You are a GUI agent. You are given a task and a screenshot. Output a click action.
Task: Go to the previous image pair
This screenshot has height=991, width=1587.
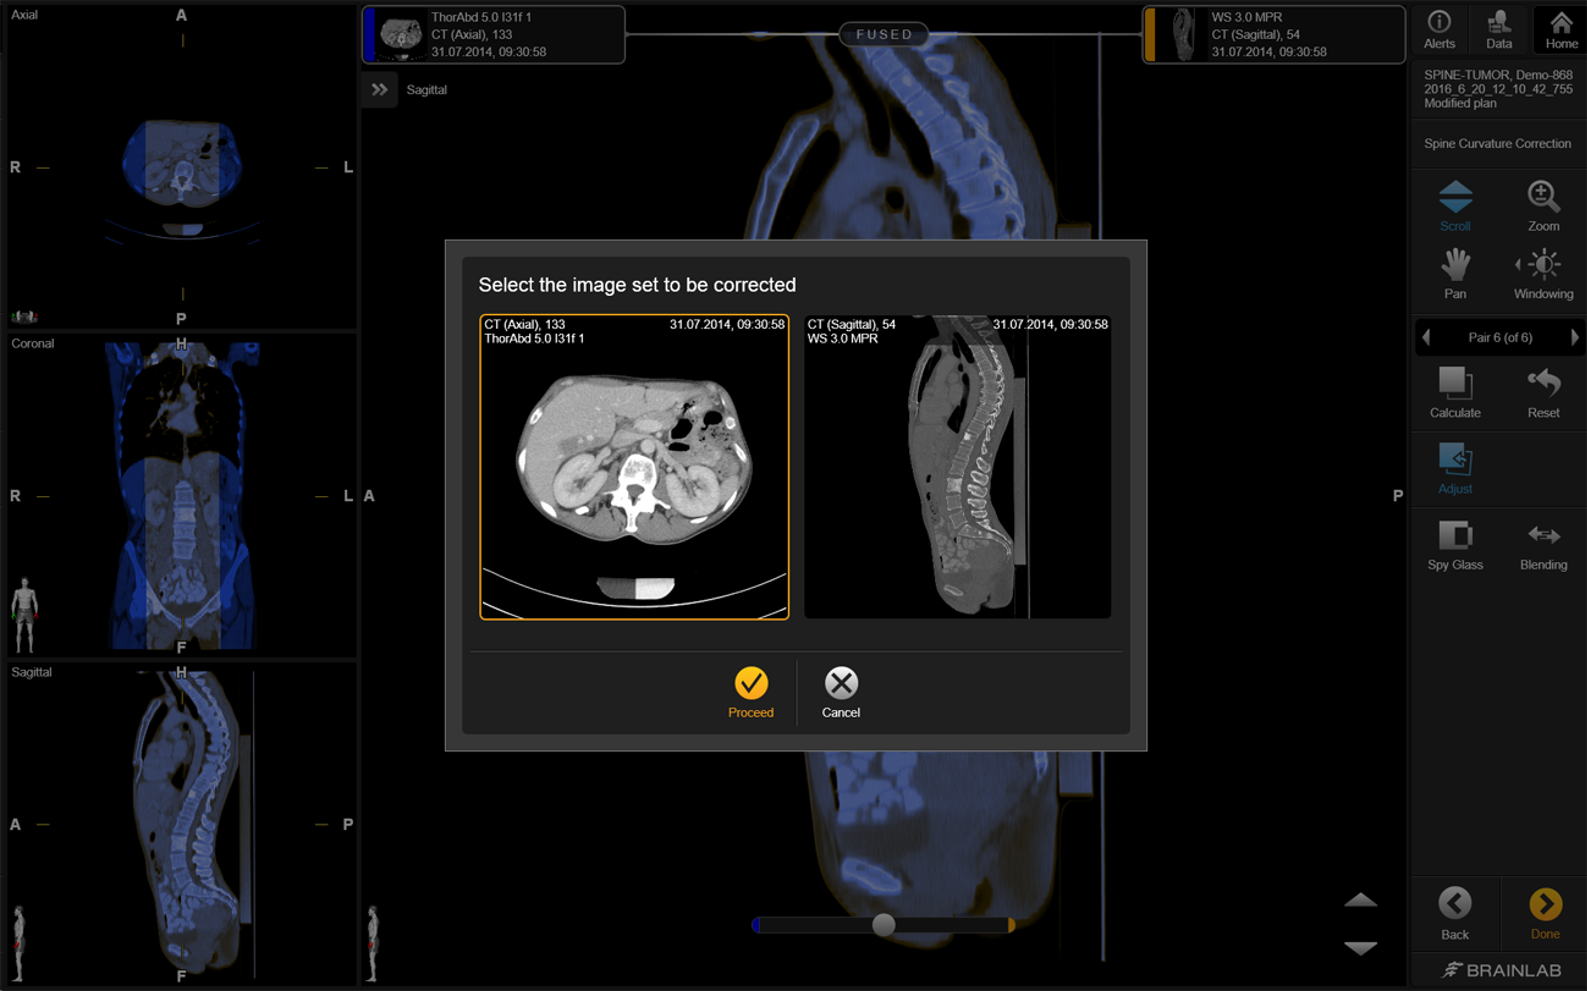tap(1427, 337)
